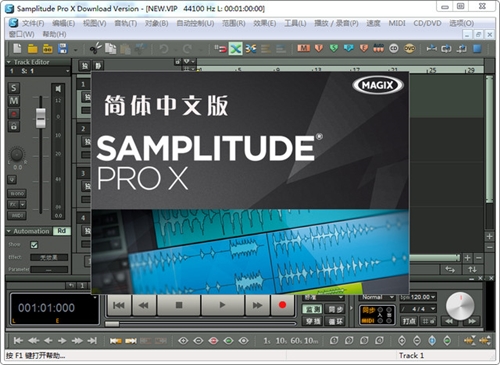Toggle the Solo S button on track
The image size is (500, 365).
tap(14, 88)
